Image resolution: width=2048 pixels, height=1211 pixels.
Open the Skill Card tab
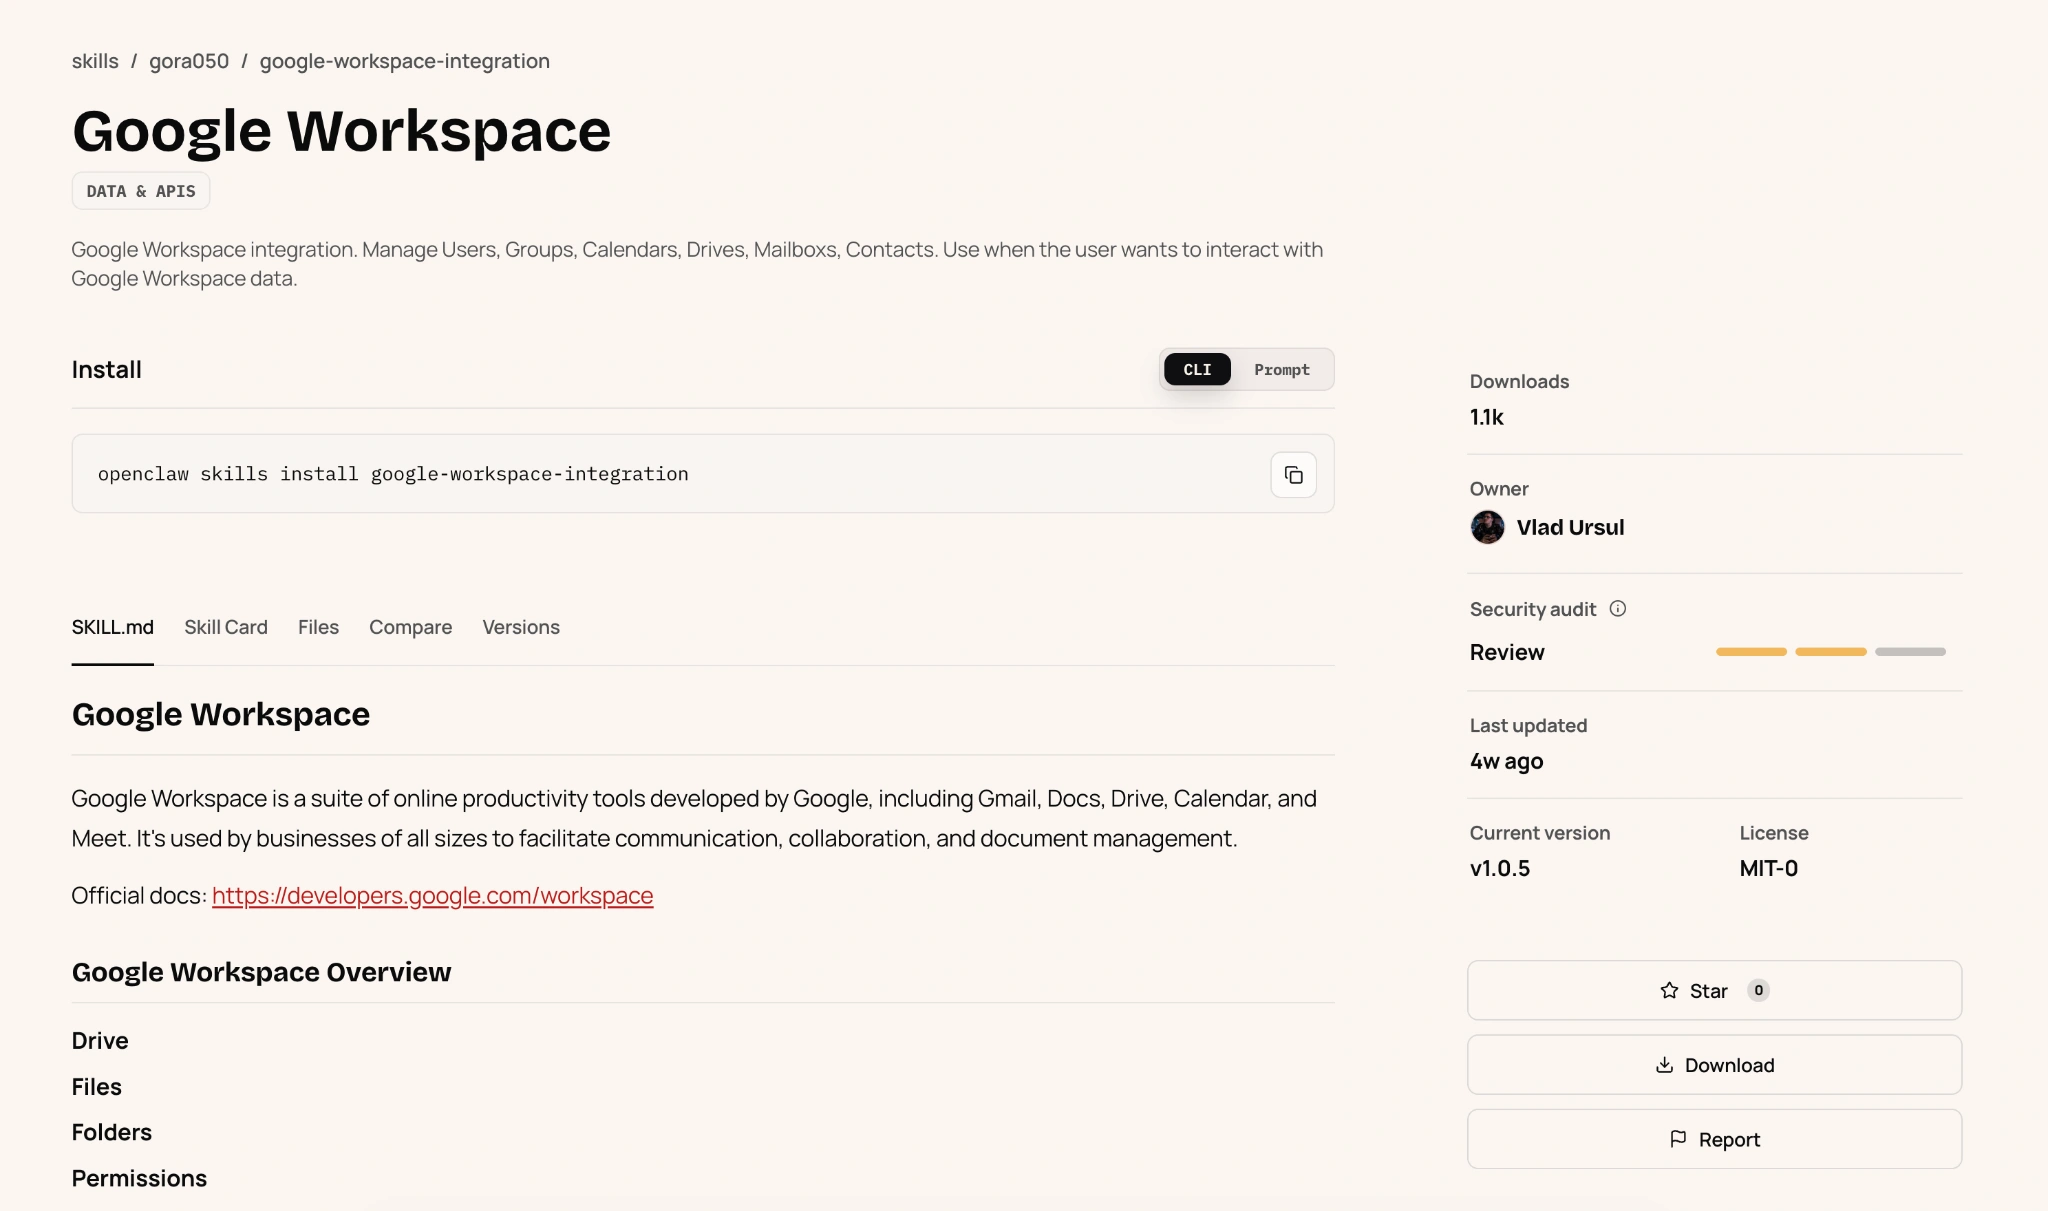click(226, 627)
